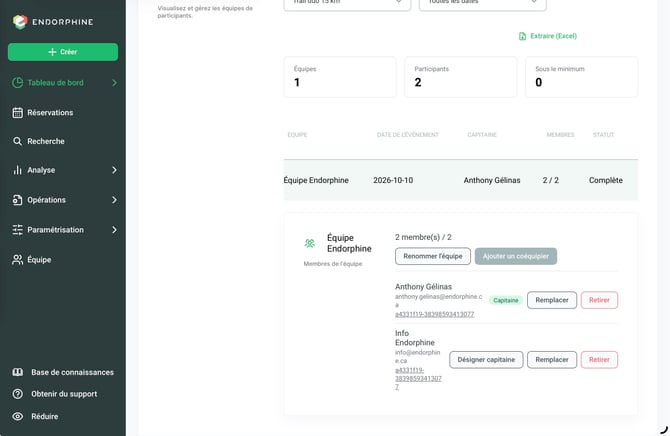The height and width of the screenshot is (436, 670).
Task: Open Équipe people icon in sidebar
Action: pos(18,259)
